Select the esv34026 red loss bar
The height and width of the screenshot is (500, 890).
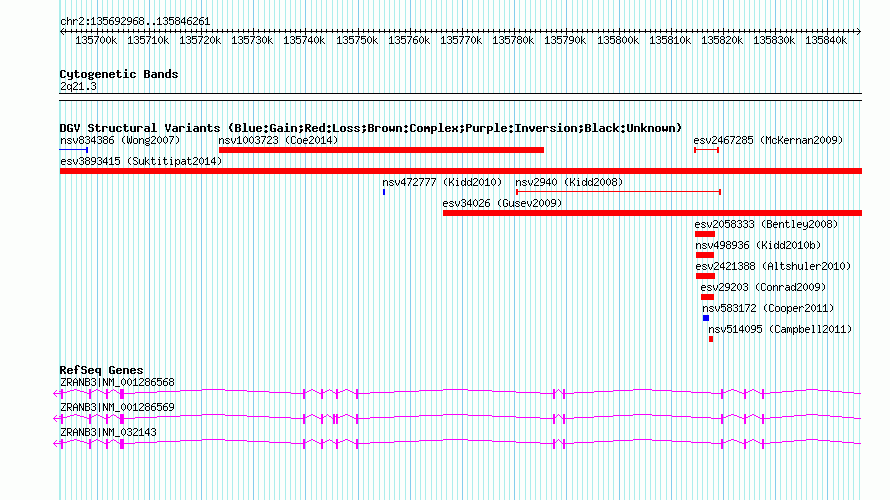652,213
